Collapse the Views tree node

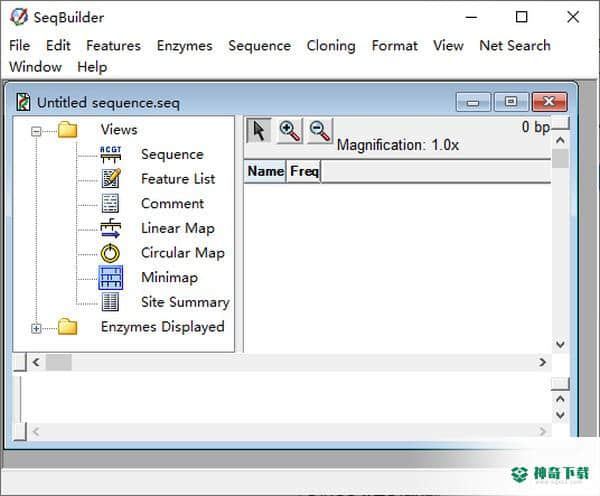(x=36, y=132)
